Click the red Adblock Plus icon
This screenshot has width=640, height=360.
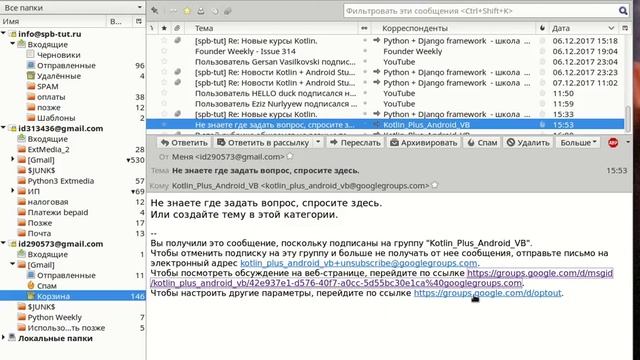(x=613, y=143)
